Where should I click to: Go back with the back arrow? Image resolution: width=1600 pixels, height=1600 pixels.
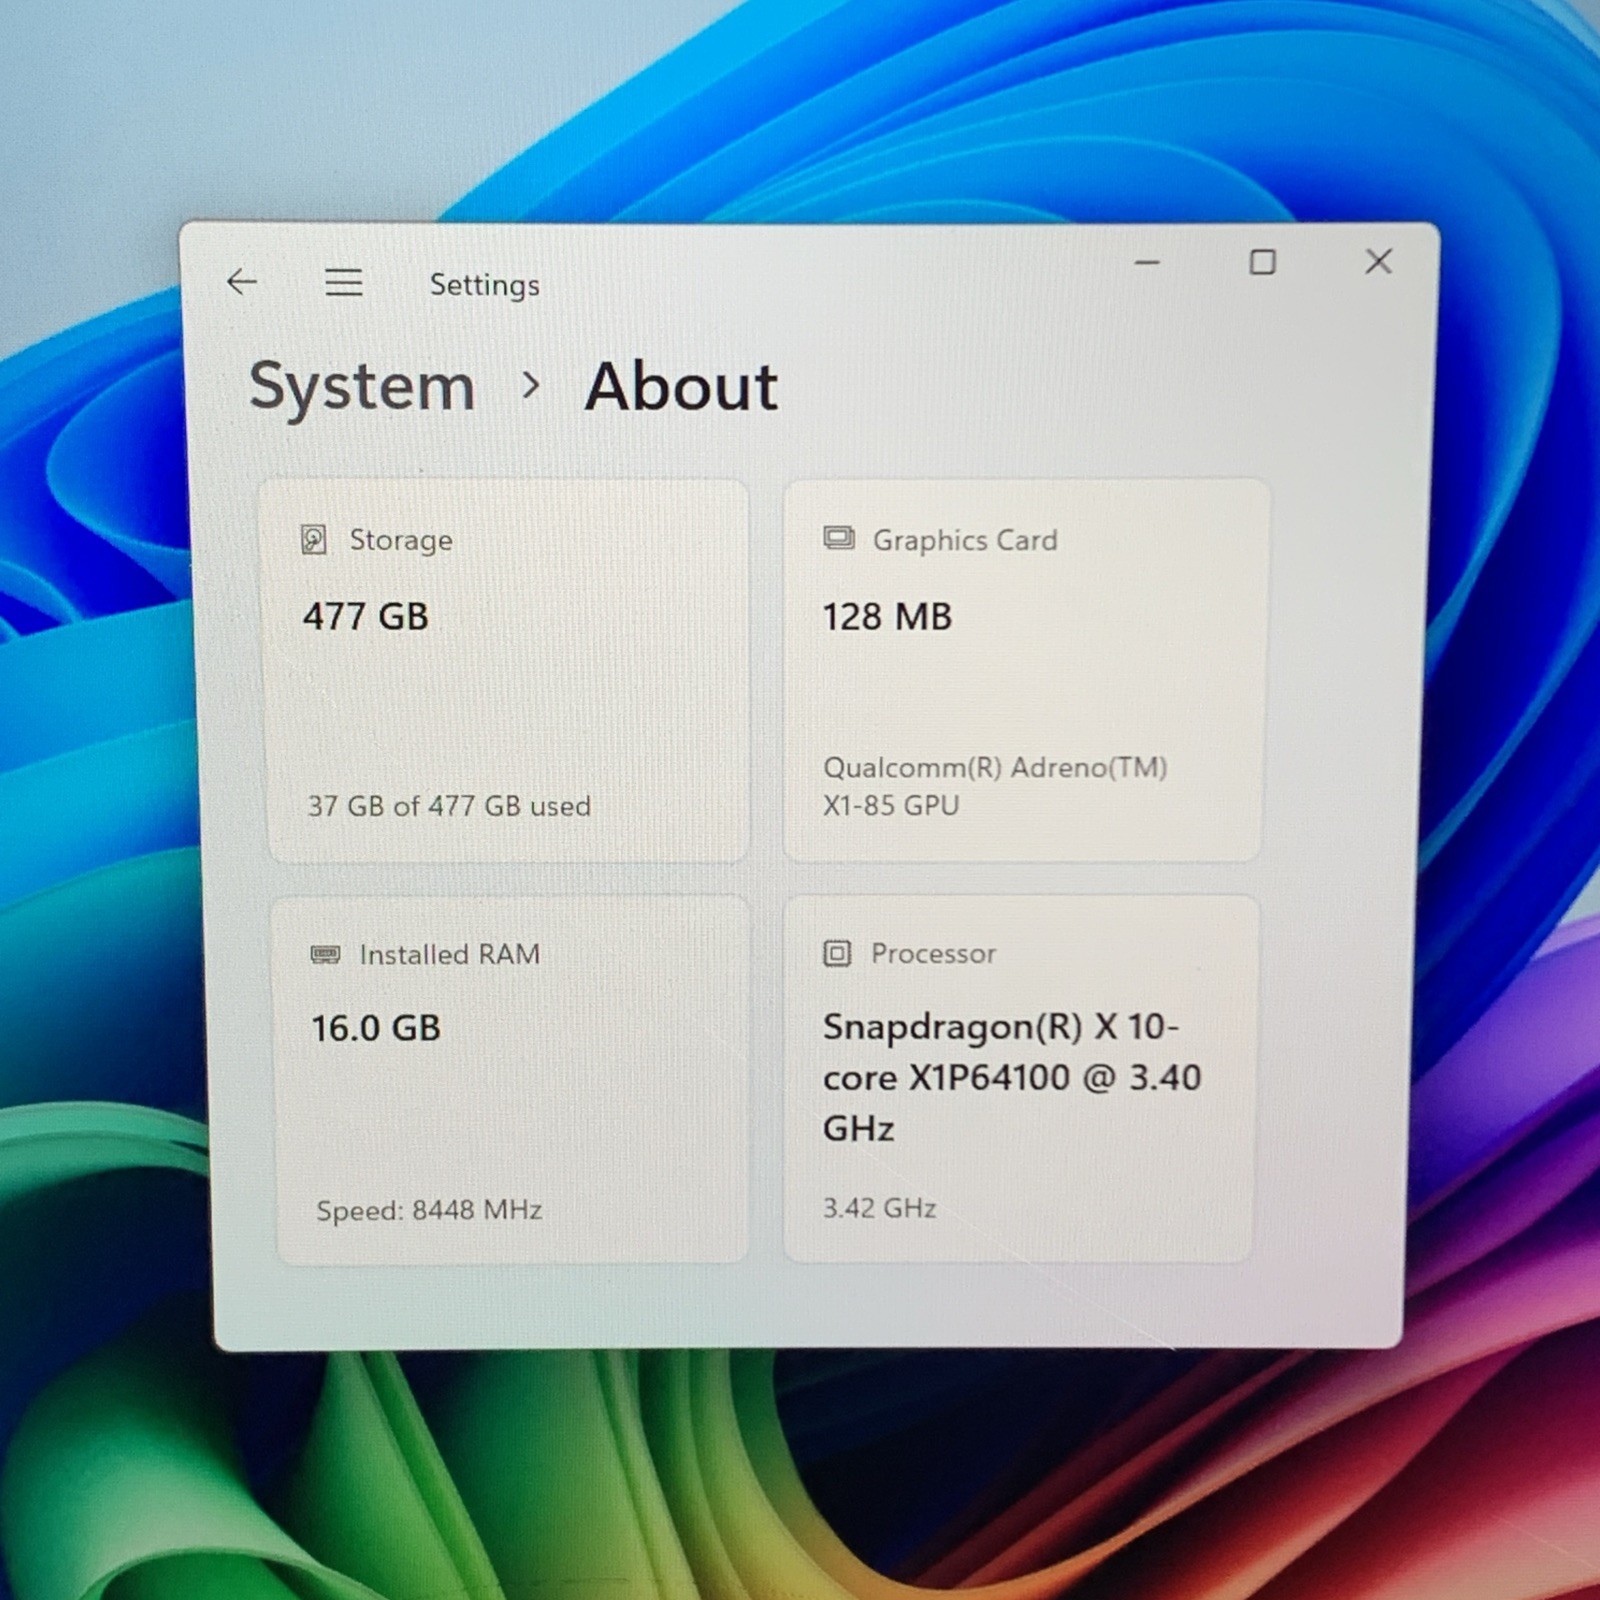[x=242, y=282]
